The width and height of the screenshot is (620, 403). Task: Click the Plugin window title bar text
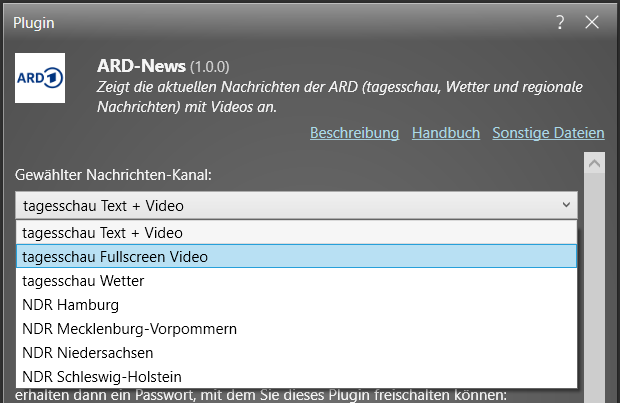point(34,21)
